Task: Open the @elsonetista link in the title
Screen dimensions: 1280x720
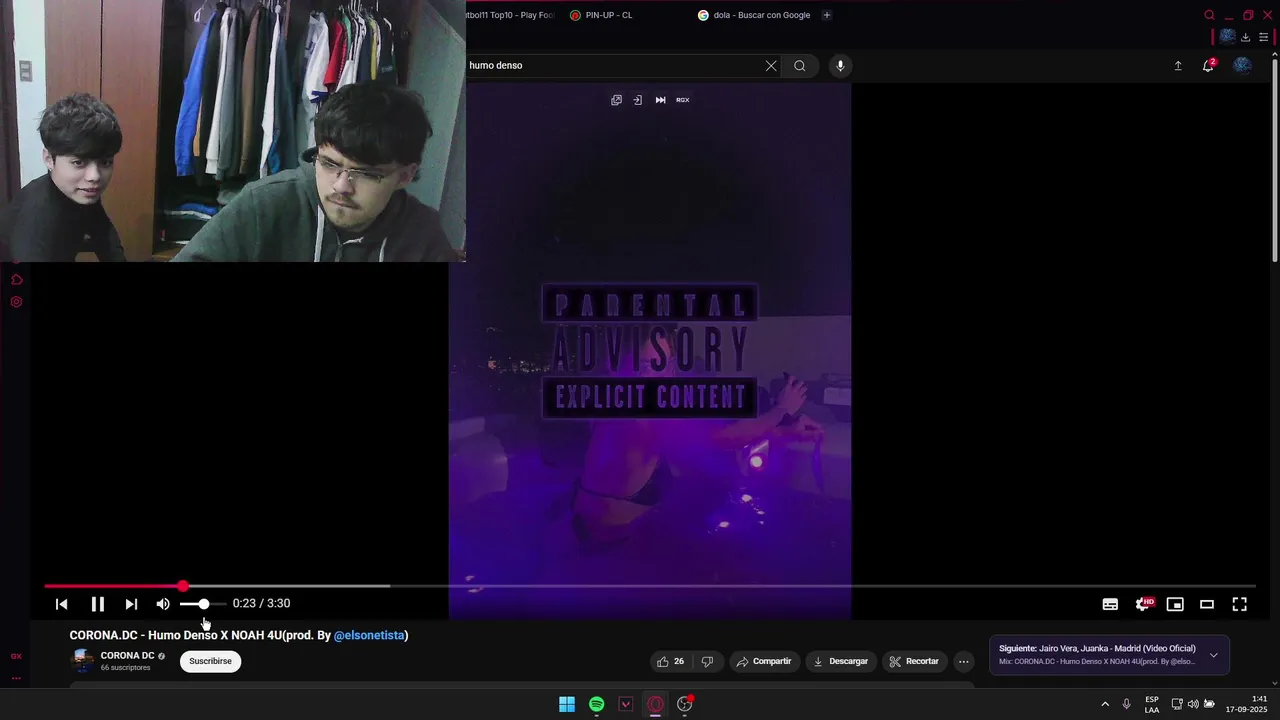Action: (x=369, y=635)
